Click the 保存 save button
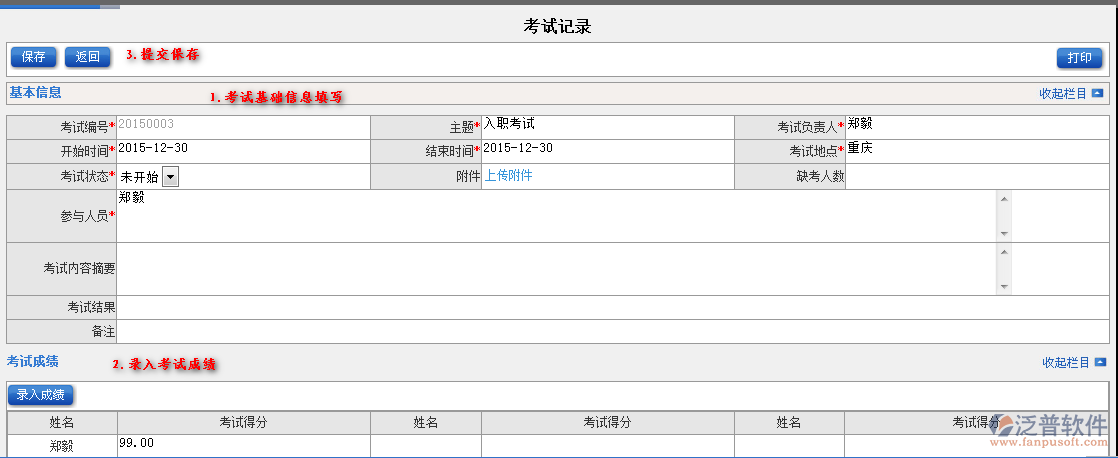 click(x=33, y=57)
